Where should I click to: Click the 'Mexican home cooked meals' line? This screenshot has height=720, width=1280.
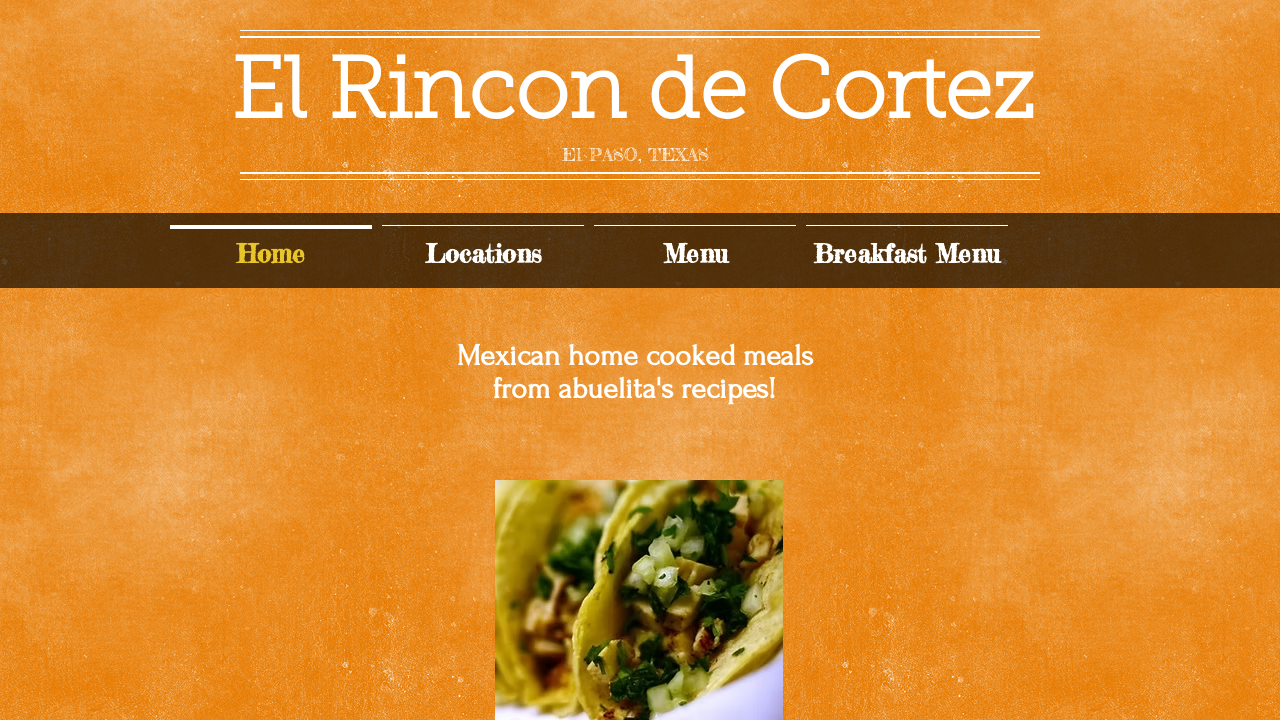click(635, 356)
